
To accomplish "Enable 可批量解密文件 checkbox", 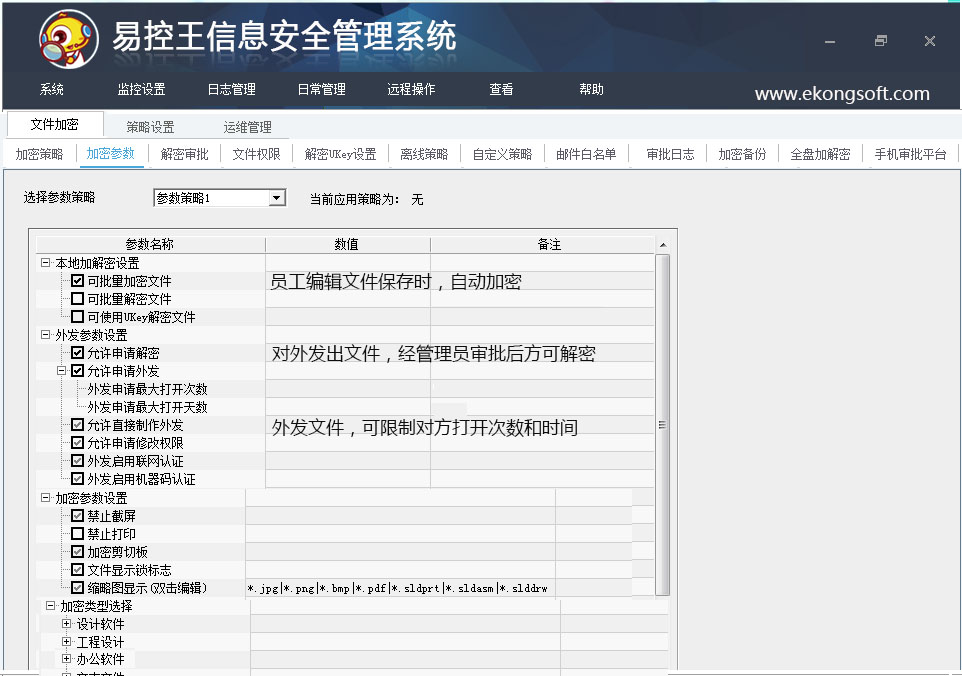I will click(78, 299).
